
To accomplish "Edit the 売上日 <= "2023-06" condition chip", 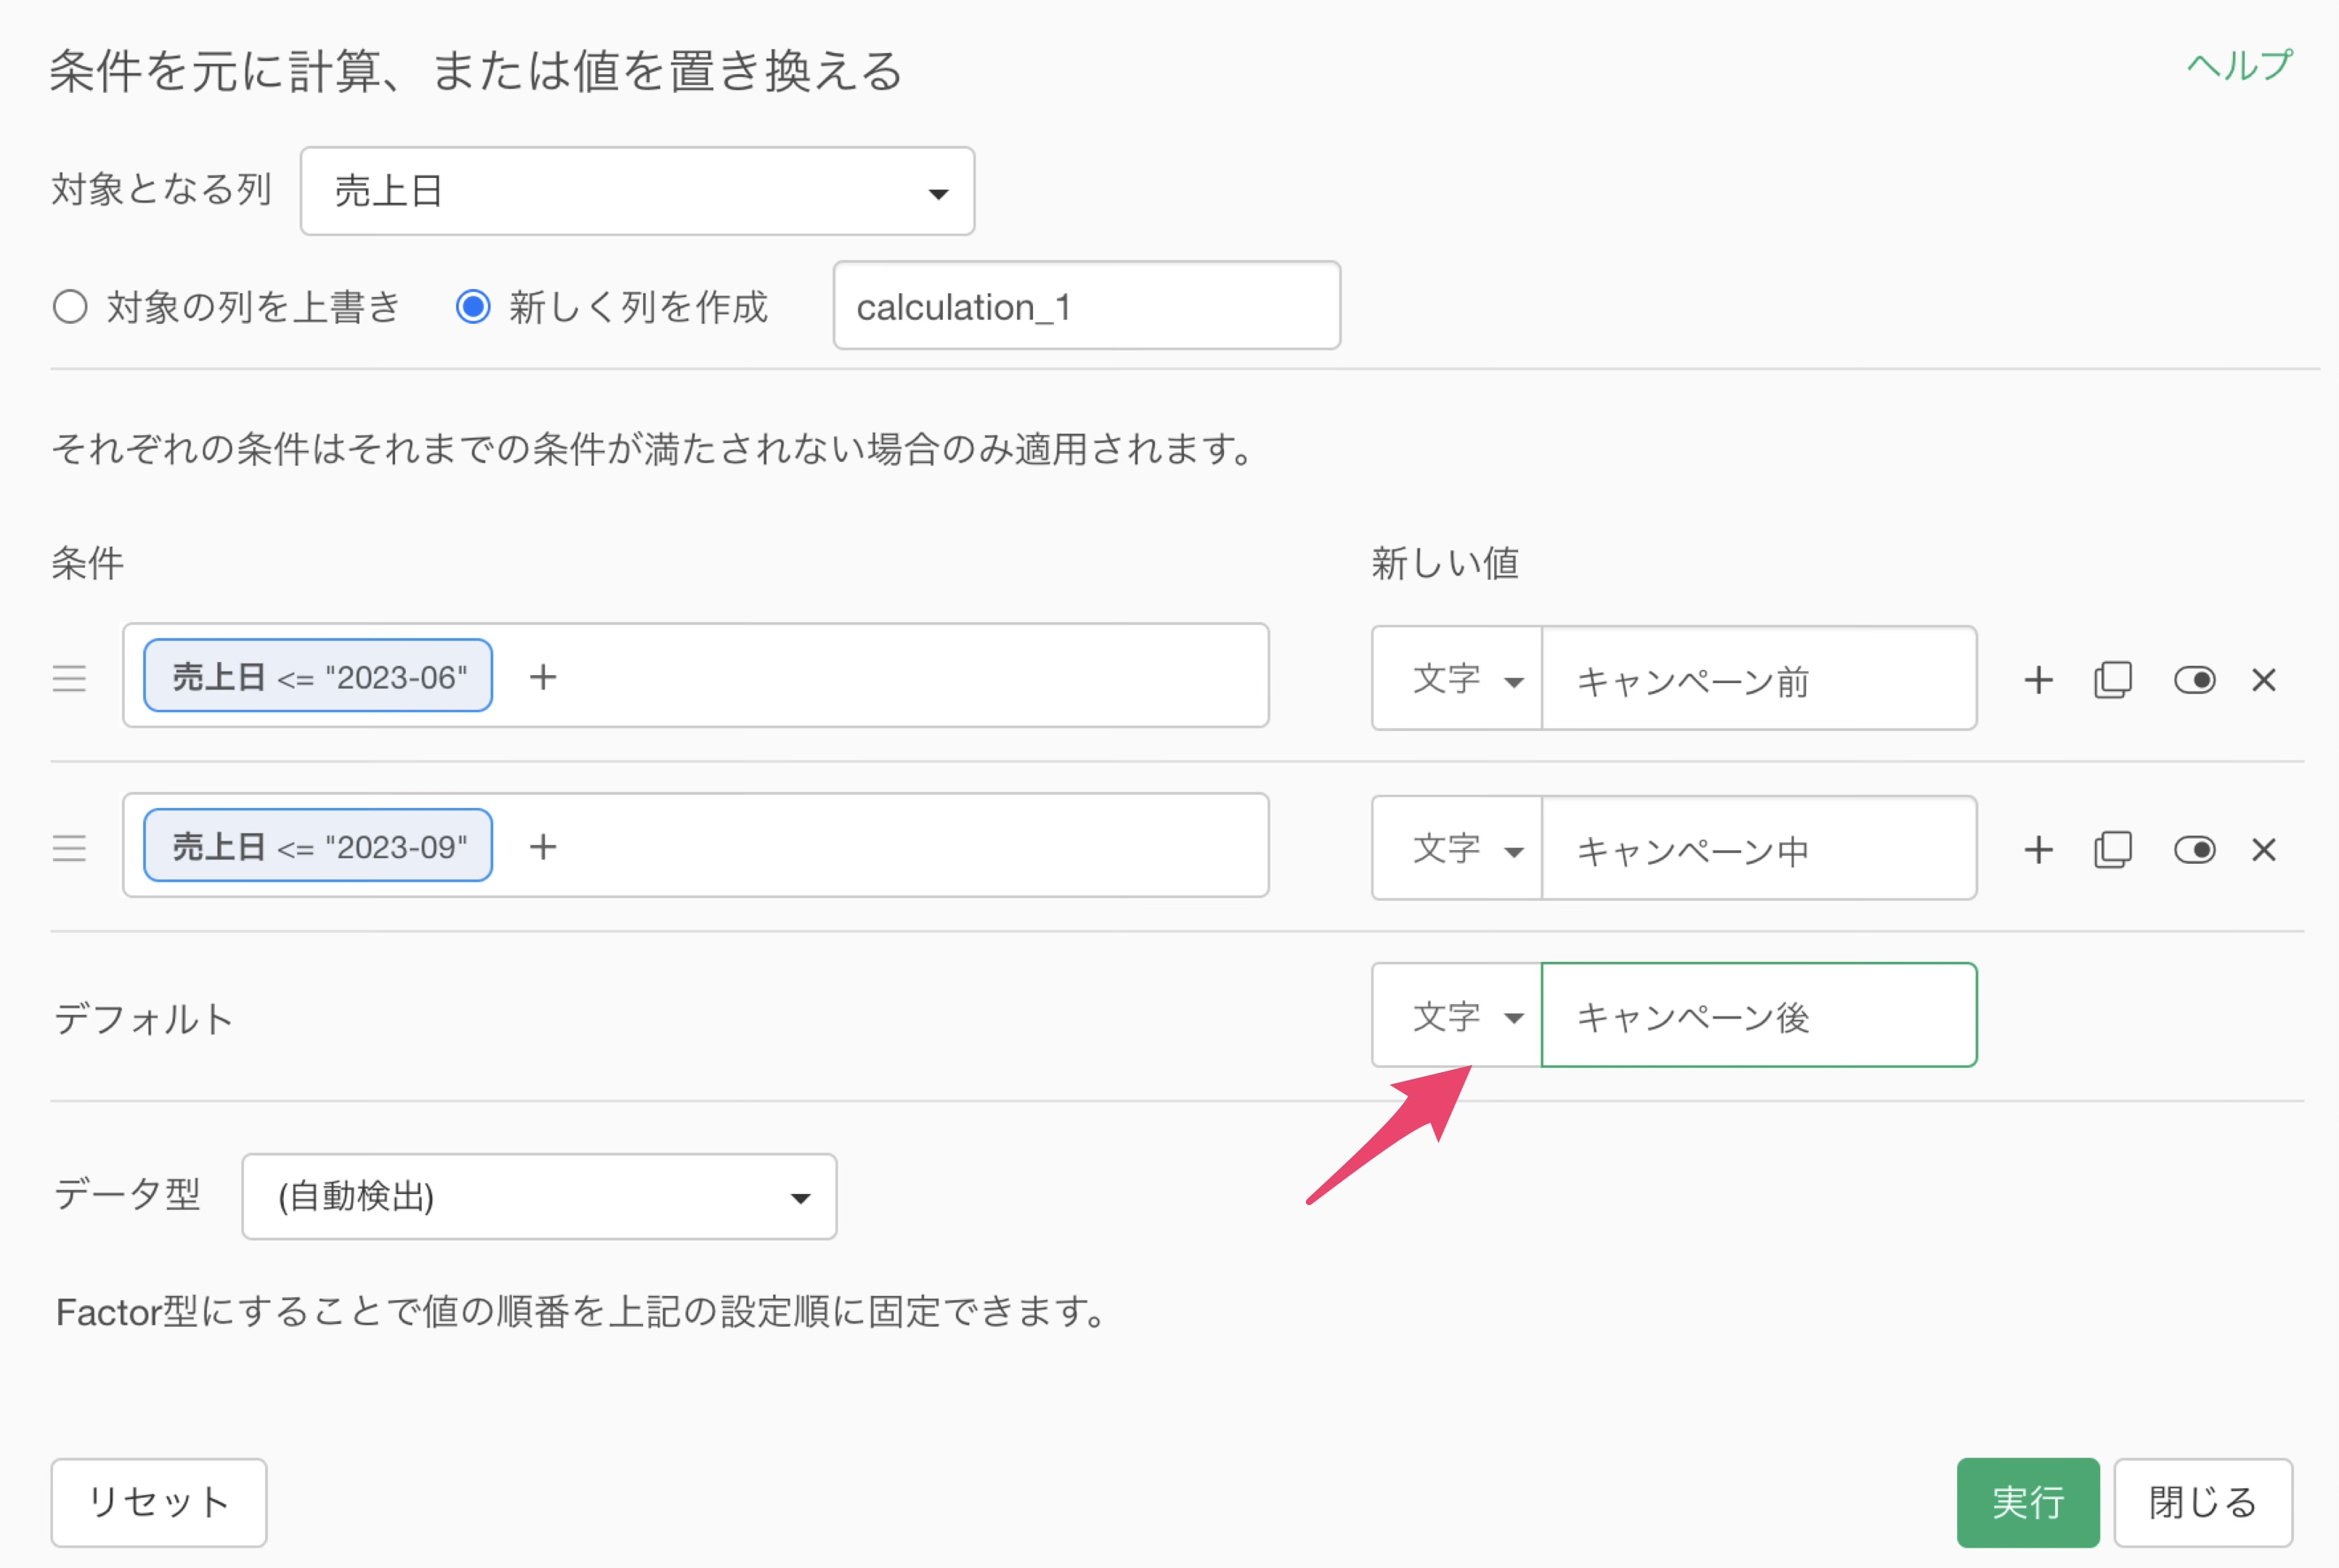I will [x=318, y=676].
